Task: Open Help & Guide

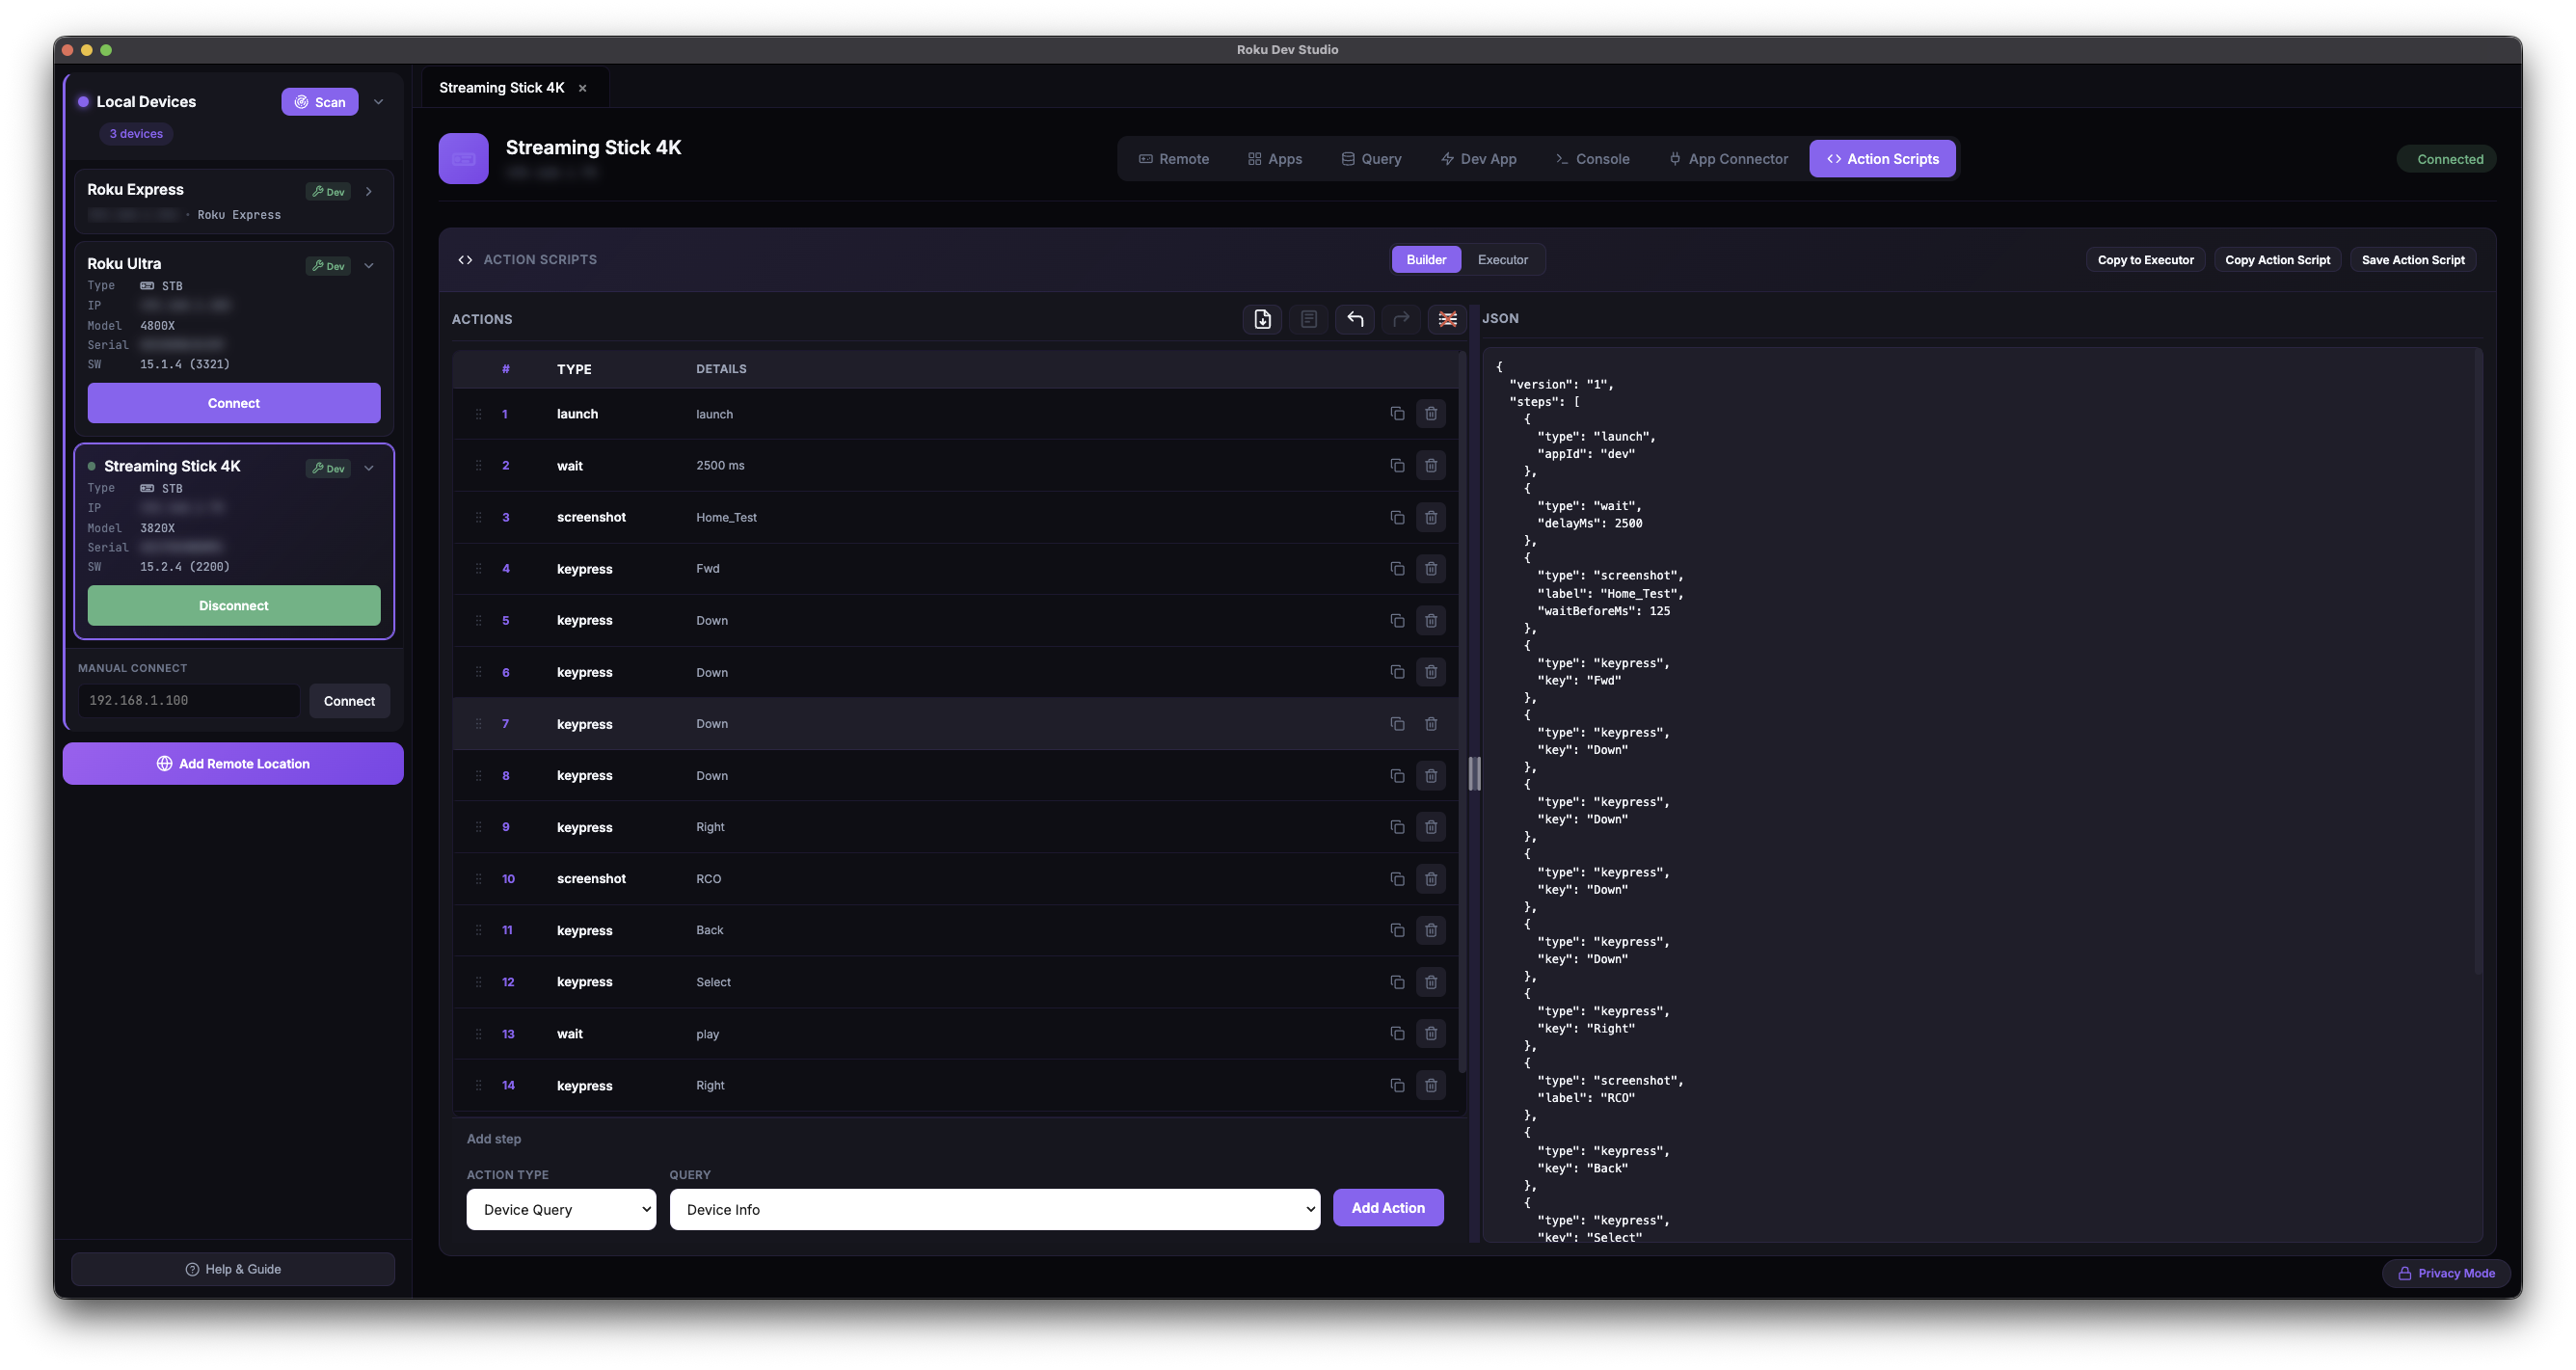Action: click(x=233, y=1269)
